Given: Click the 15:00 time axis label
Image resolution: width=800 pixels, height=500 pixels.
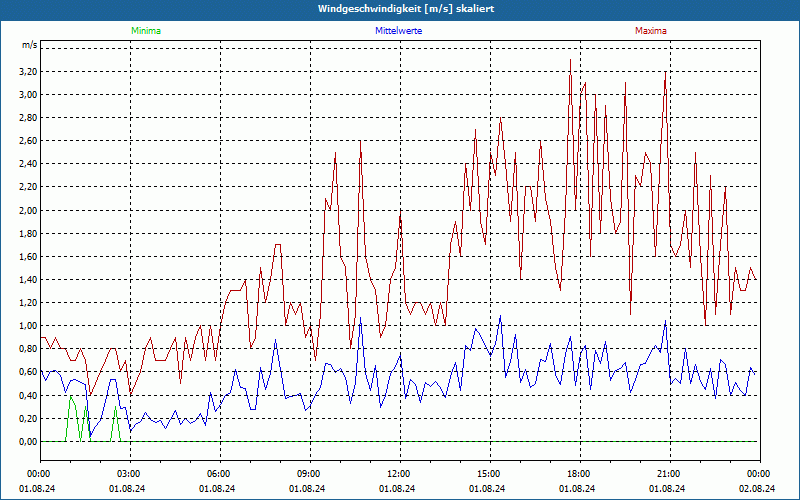Looking at the screenshot, I should 490,474.
